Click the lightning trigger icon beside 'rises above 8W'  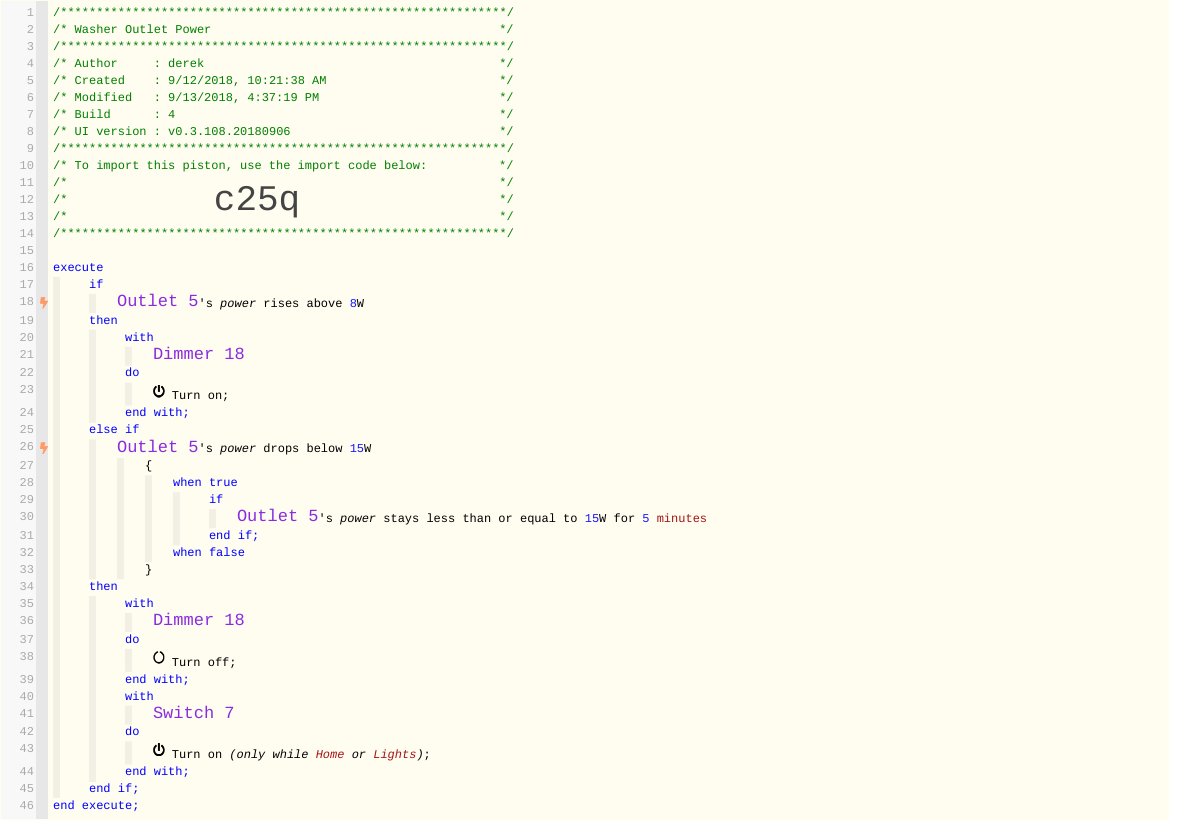[44, 303]
